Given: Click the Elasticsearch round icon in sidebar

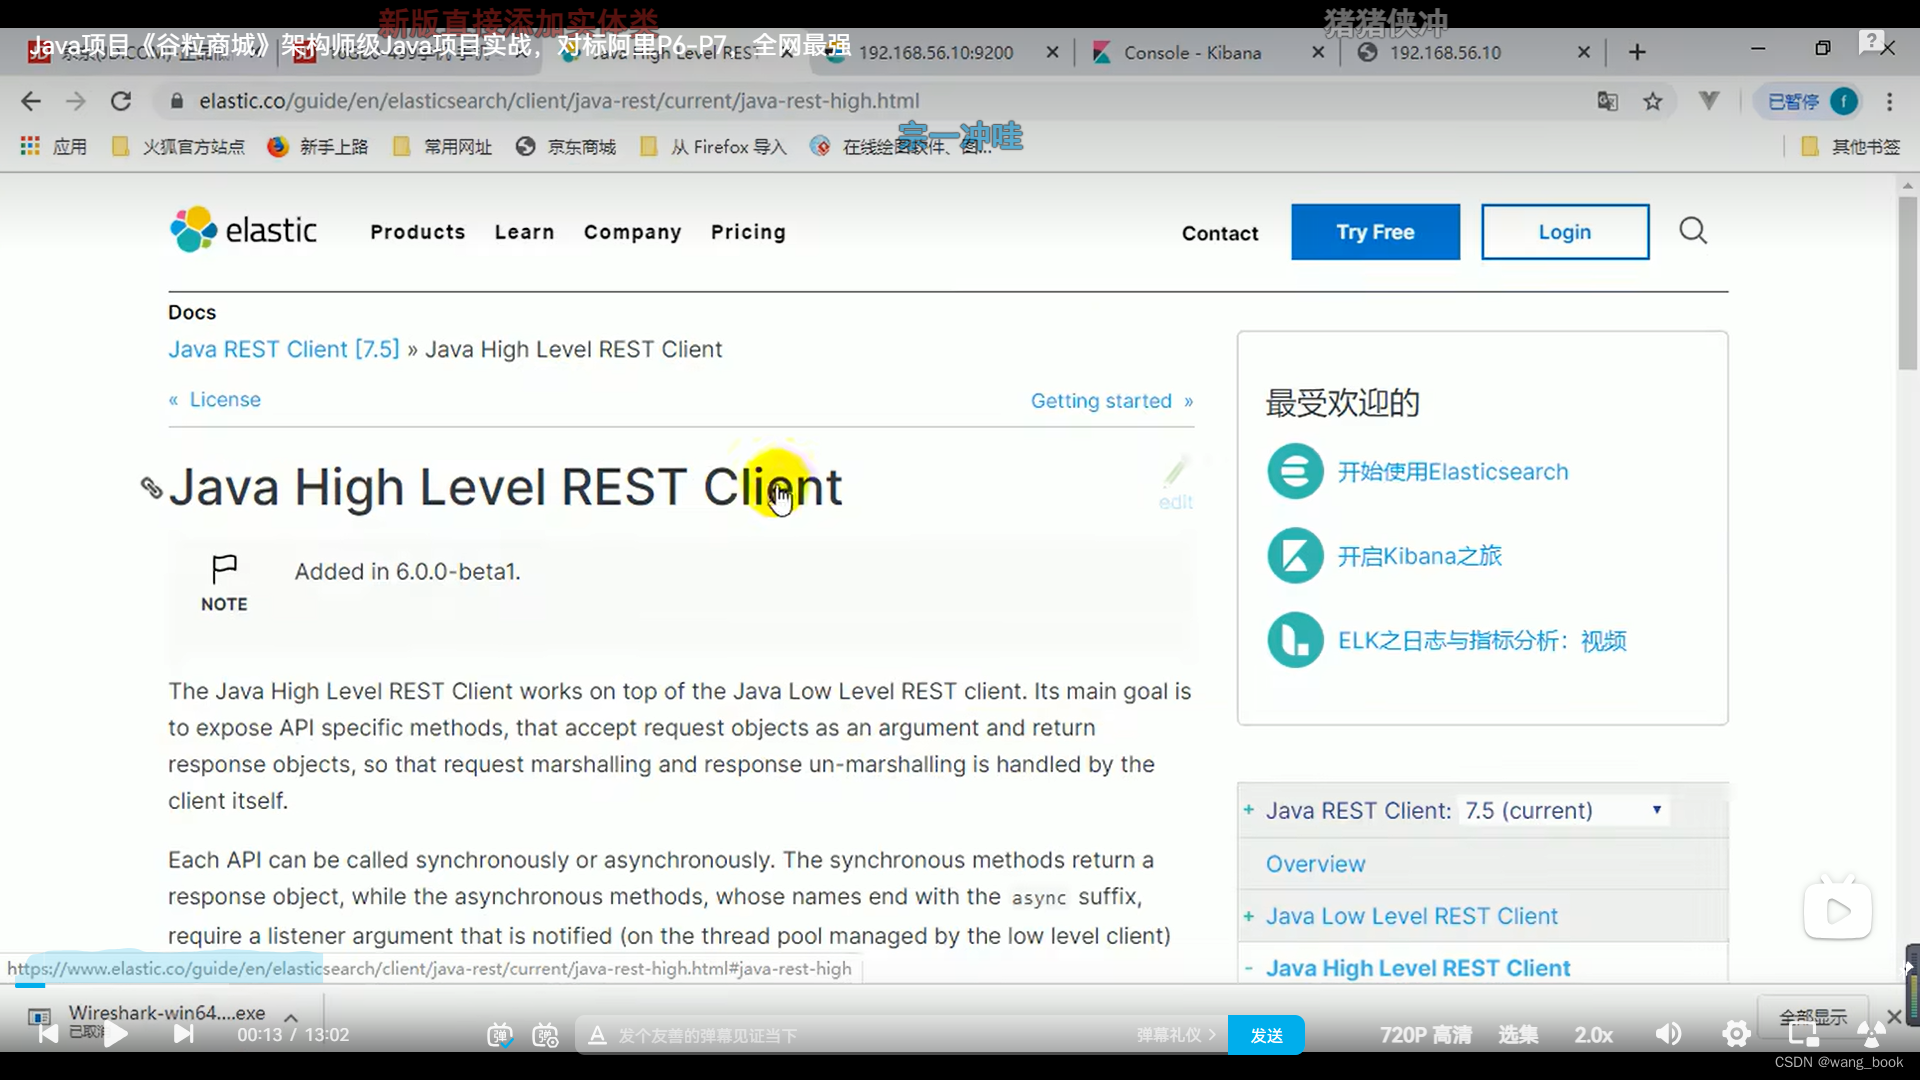Looking at the screenshot, I should [1295, 471].
